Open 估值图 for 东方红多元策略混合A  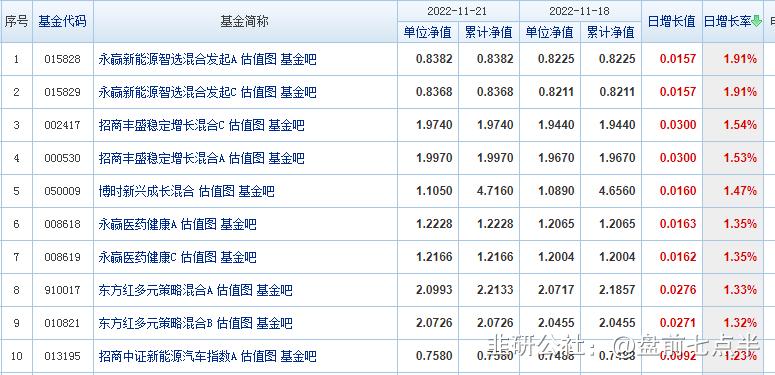pos(234,290)
